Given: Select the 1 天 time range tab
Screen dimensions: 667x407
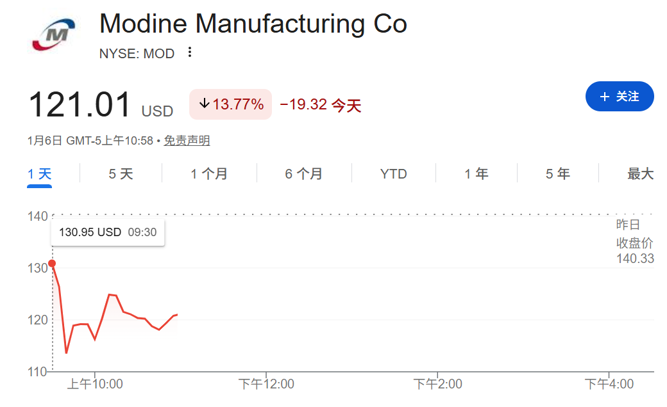Looking at the screenshot, I should [40, 174].
